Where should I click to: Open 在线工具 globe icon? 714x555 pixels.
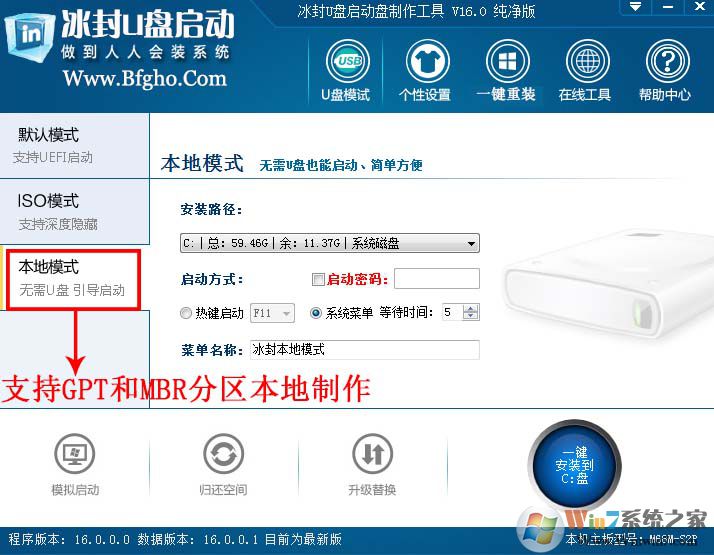pos(587,61)
